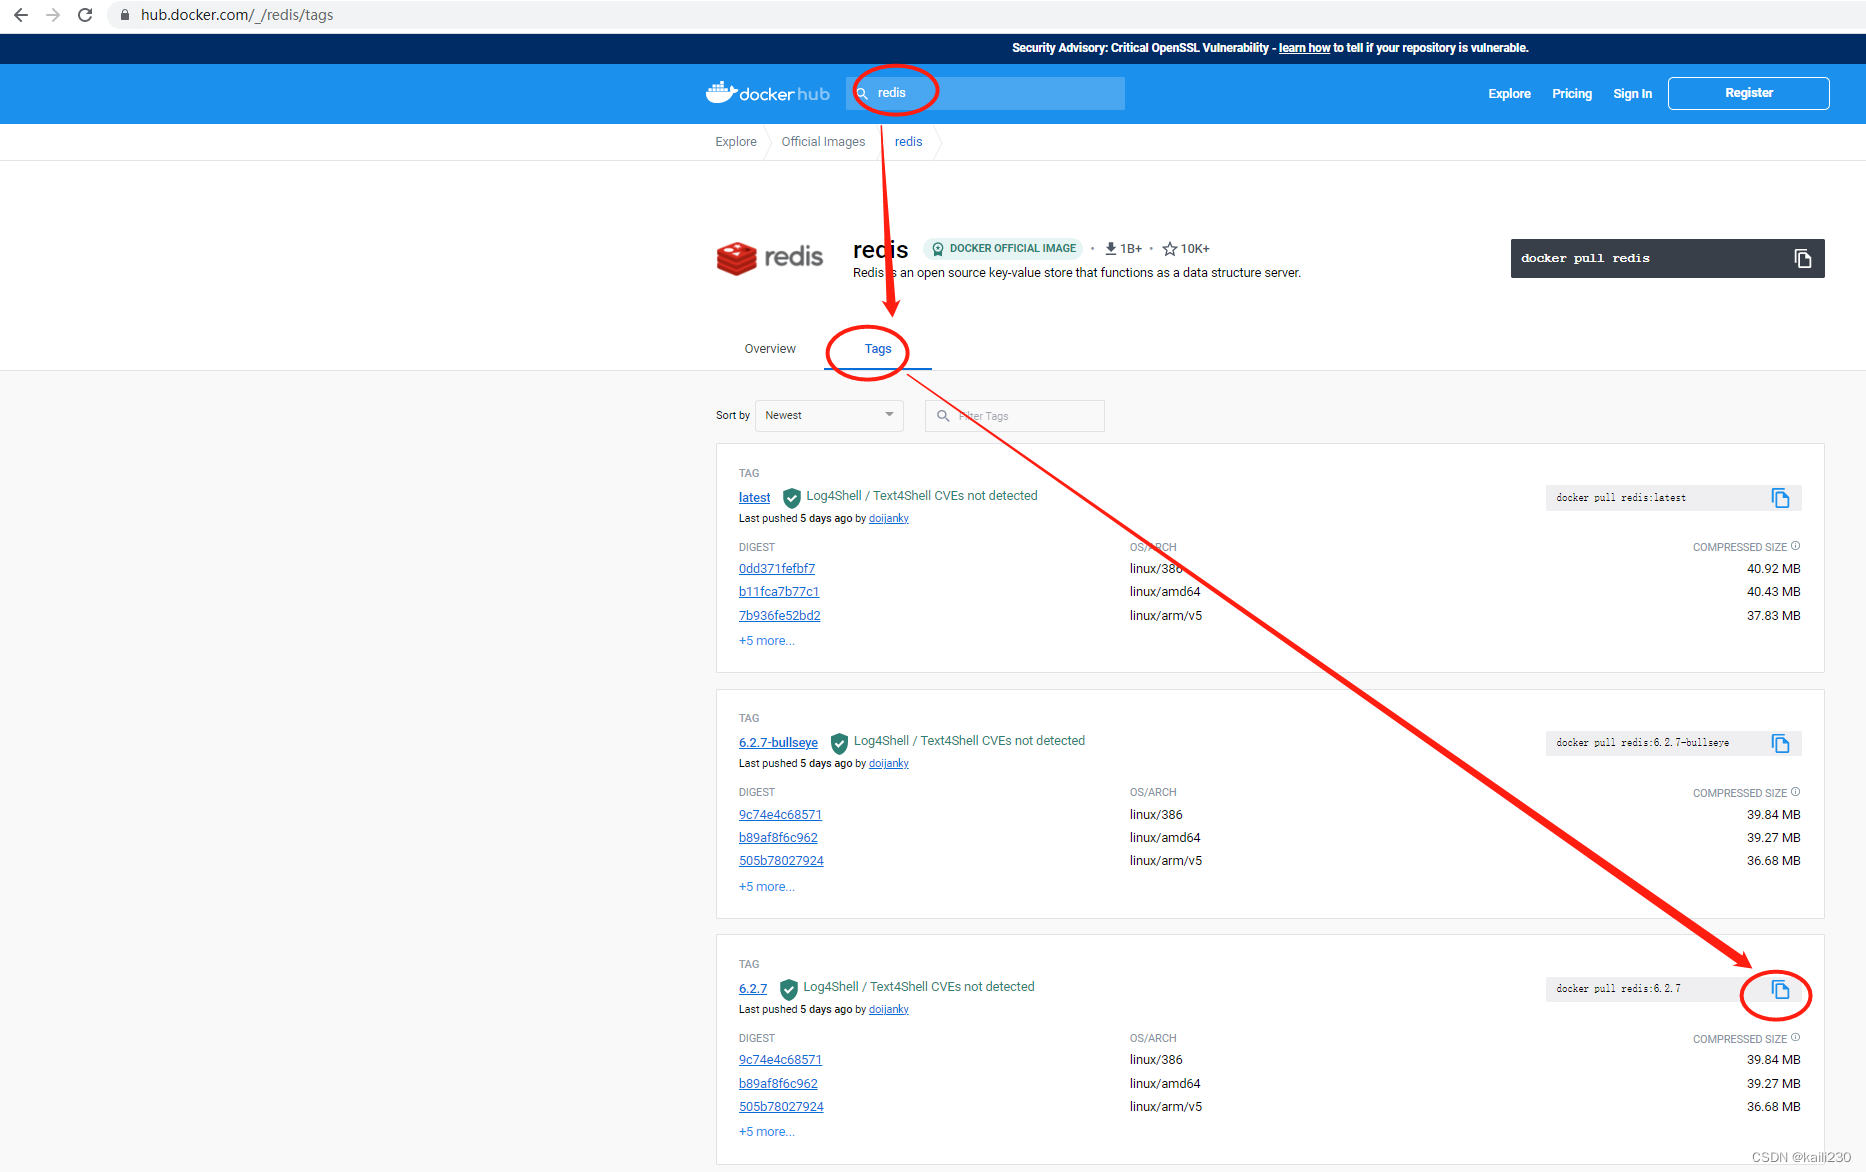
Task: Open digest 9c74e4c68571 under 6.2.7-bullseye
Action: pos(780,815)
